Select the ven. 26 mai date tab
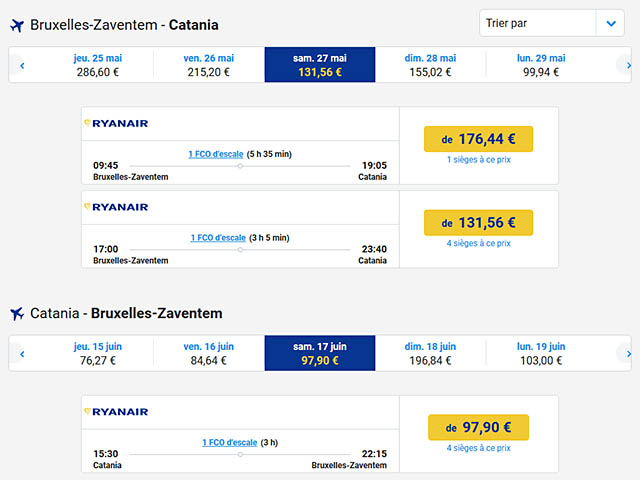 tap(208, 65)
